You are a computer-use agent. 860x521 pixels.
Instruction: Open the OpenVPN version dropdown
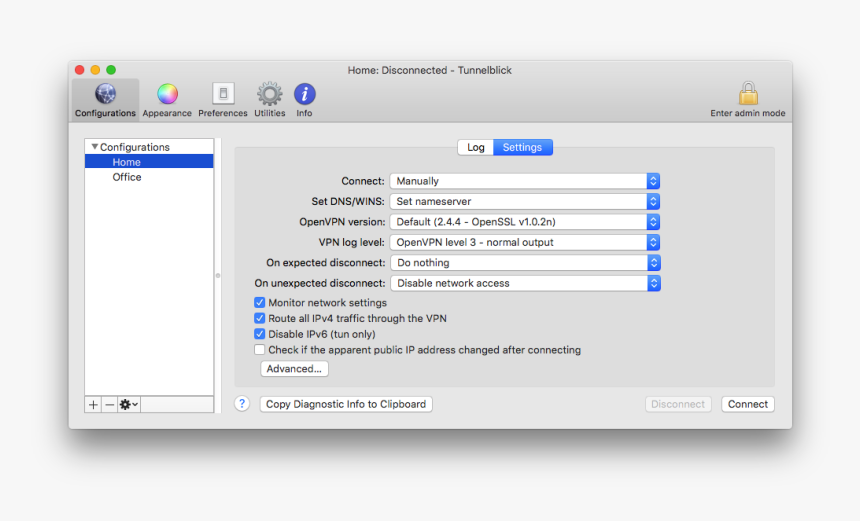coord(525,222)
